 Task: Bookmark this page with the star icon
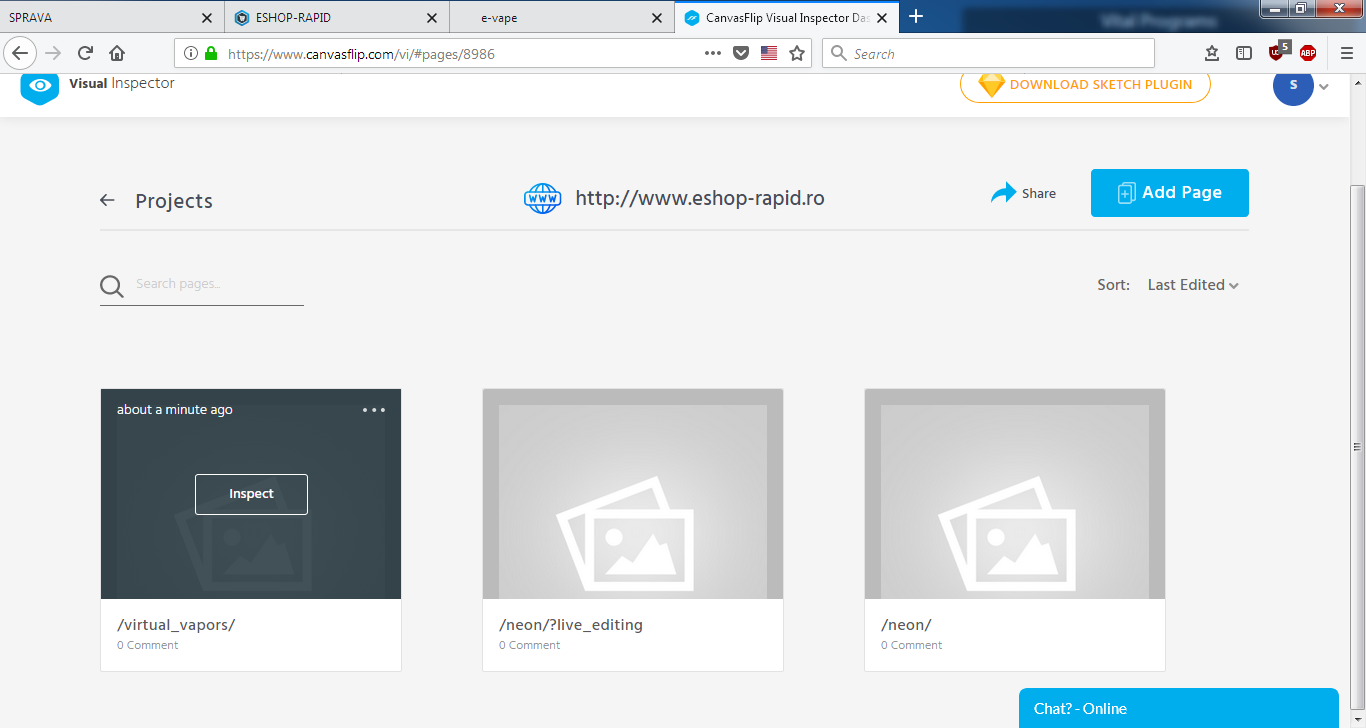point(797,53)
